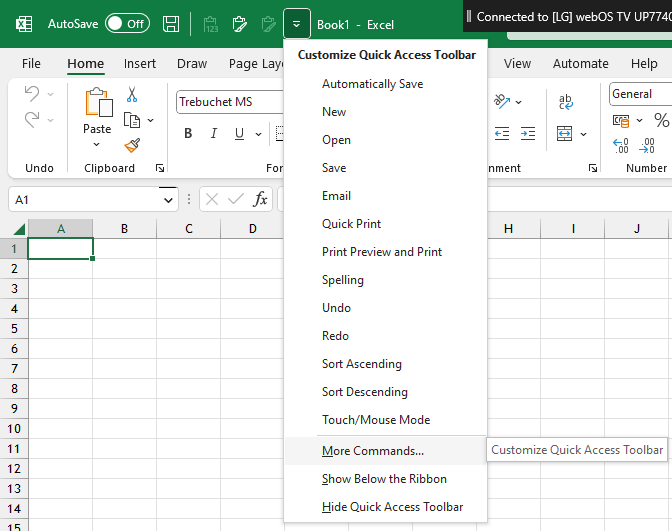
Task: Open the File tab
Action: pyautogui.click(x=31, y=63)
